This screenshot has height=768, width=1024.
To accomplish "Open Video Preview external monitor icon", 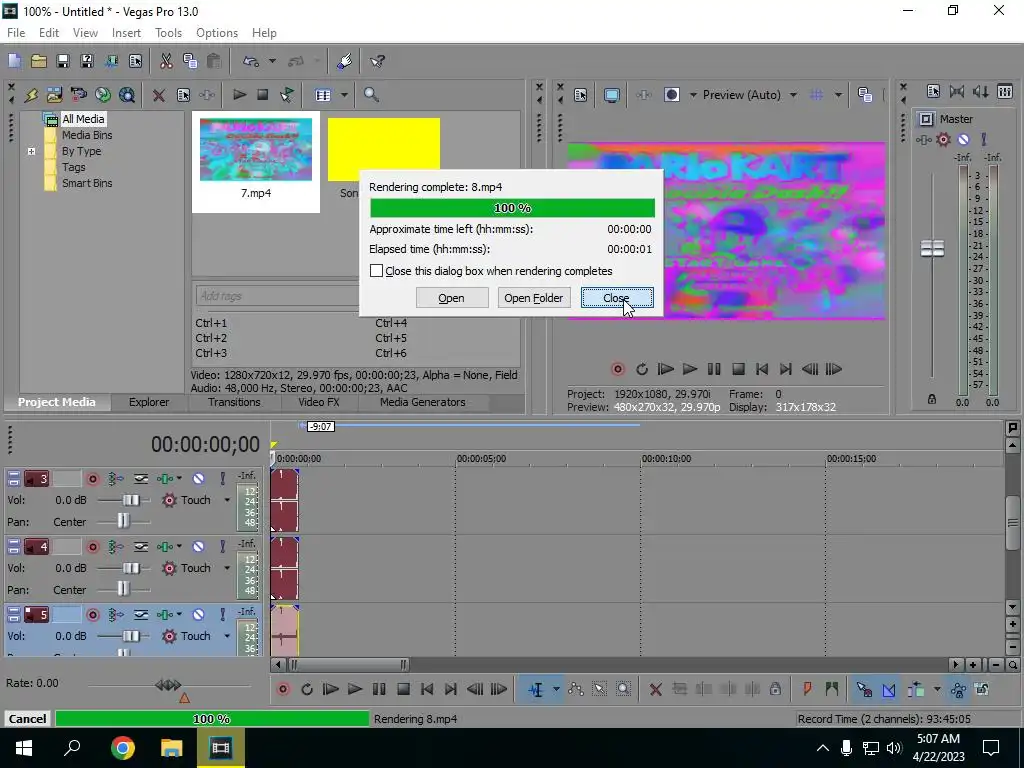I will pyautogui.click(x=612, y=95).
